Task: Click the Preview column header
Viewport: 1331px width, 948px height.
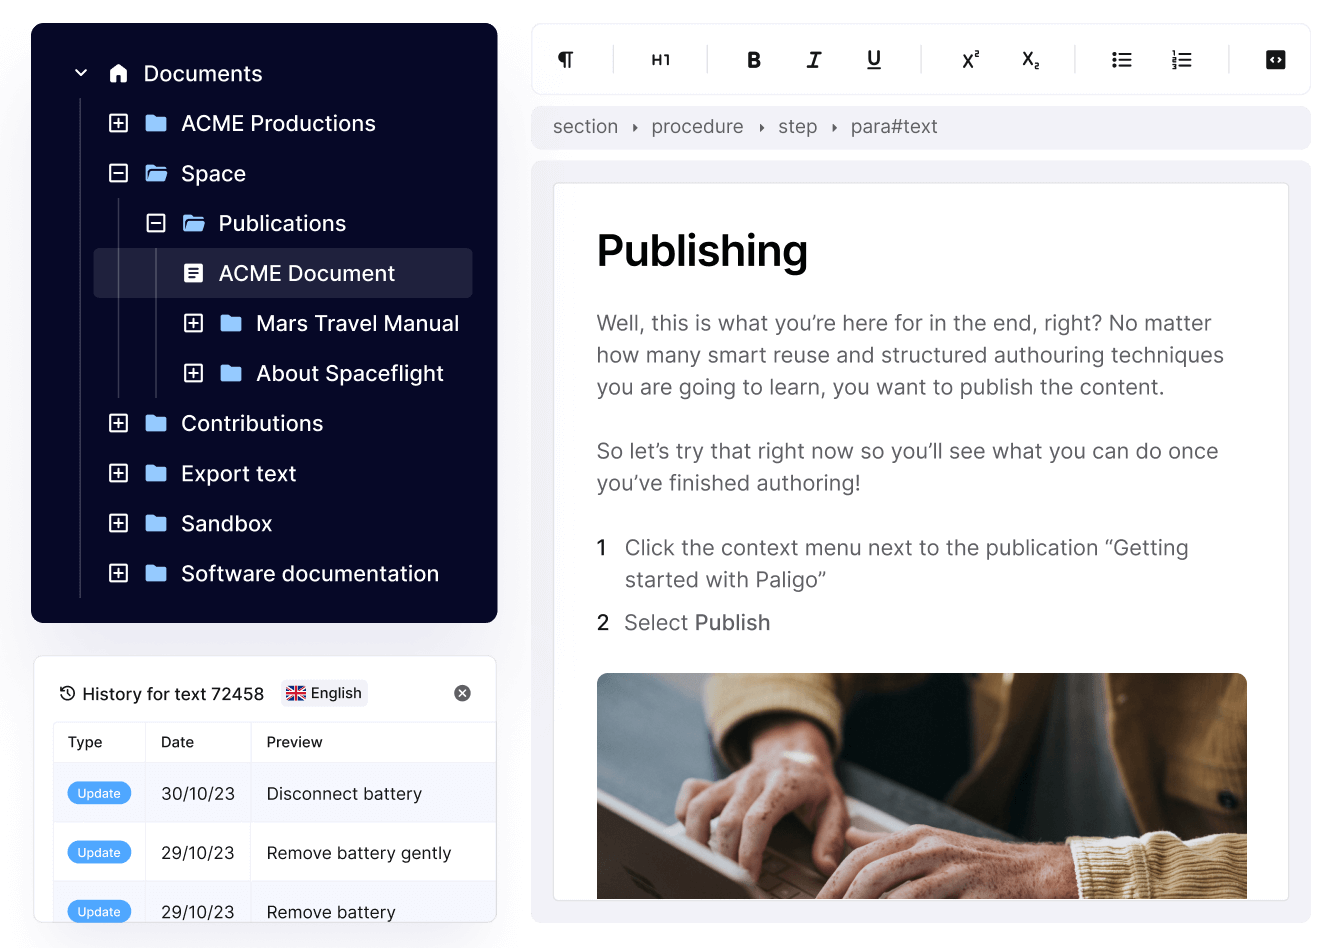Action: point(294,742)
